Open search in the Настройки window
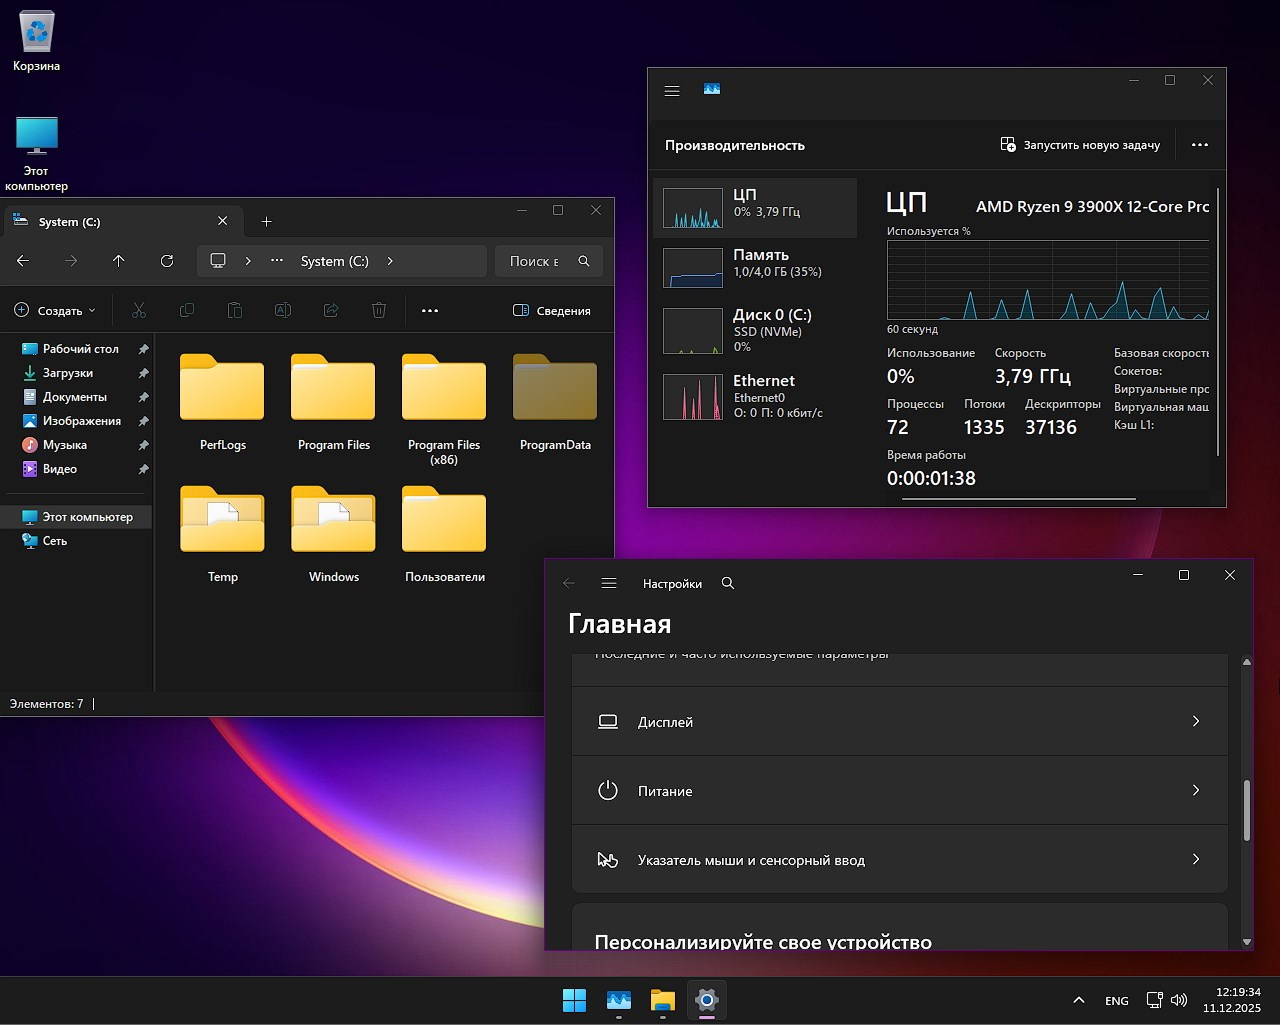Viewport: 1280px width, 1025px height. 728,583
